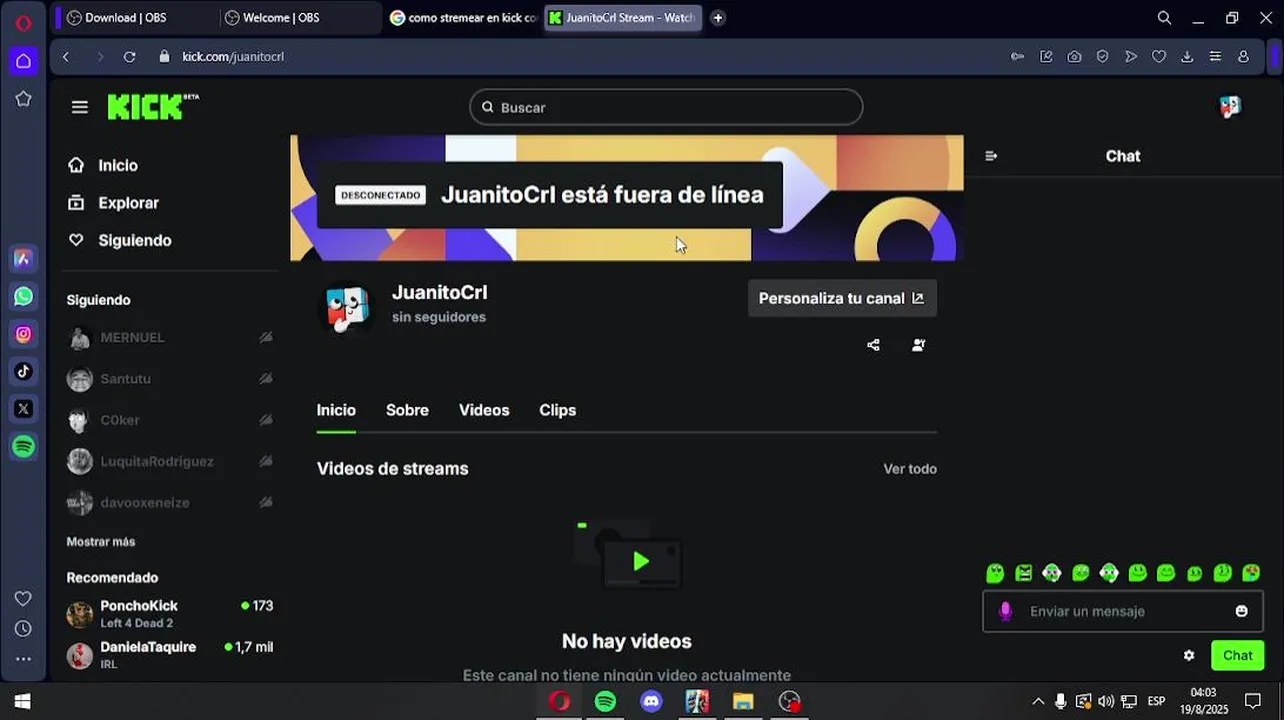Switch to Download | OBS tab
Screen dimensions: 1284x720
click(x=136, y=18)
